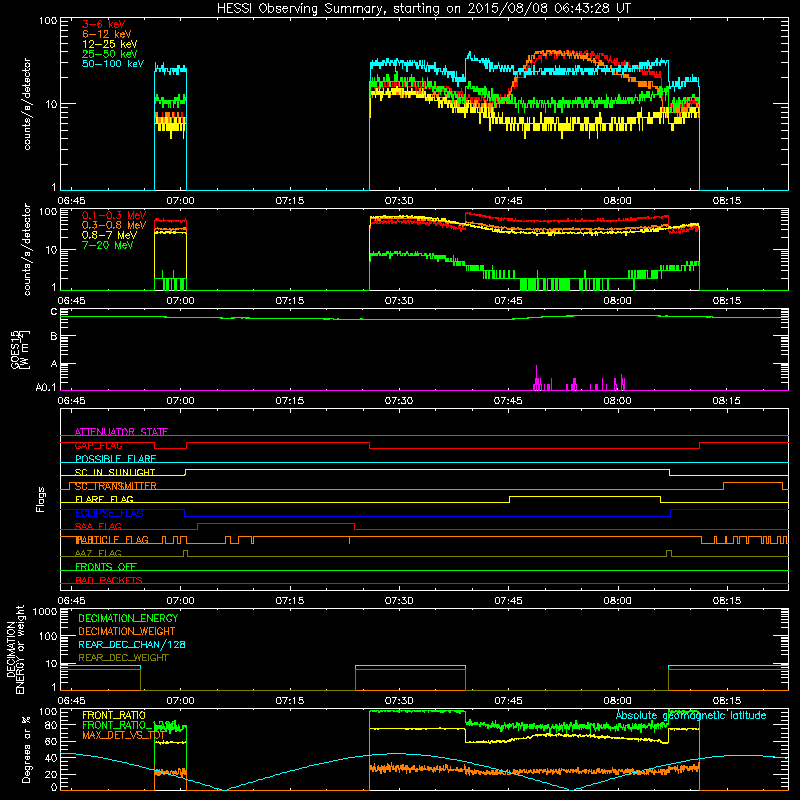The height and width of the screenshot is (800, 800).
Task: Click the '0.1-0.3 MeV' legend entry
Action: coord(114,215)
